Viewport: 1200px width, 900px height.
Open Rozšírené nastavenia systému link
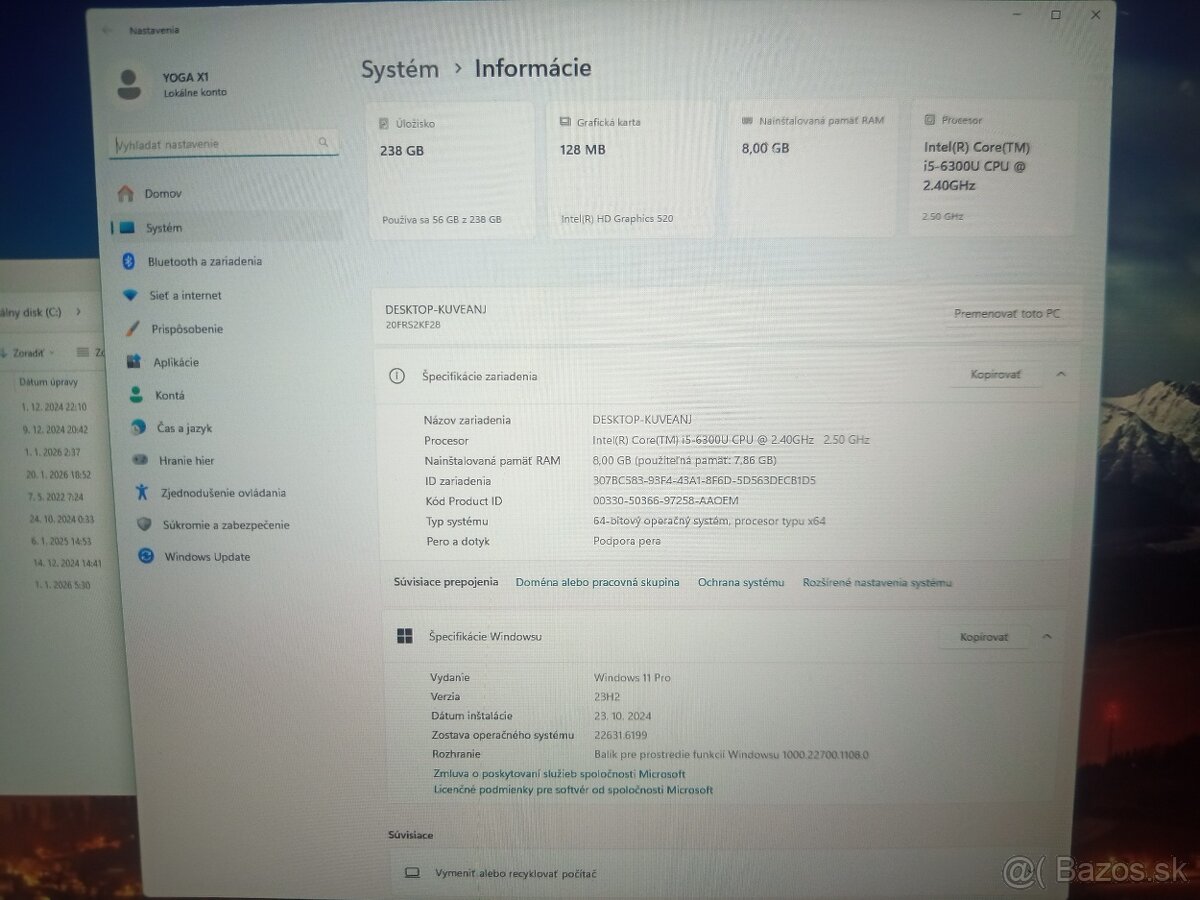click(877, 581)
